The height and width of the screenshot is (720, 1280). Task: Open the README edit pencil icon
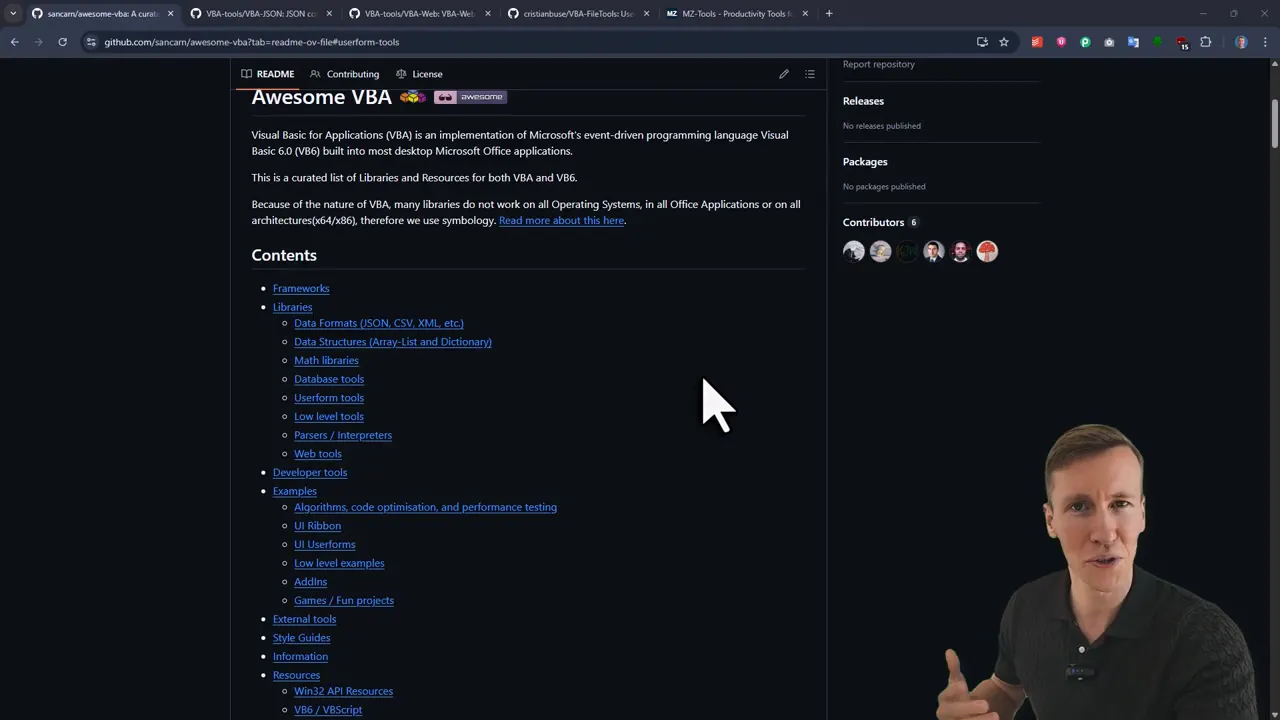[784, 73]
